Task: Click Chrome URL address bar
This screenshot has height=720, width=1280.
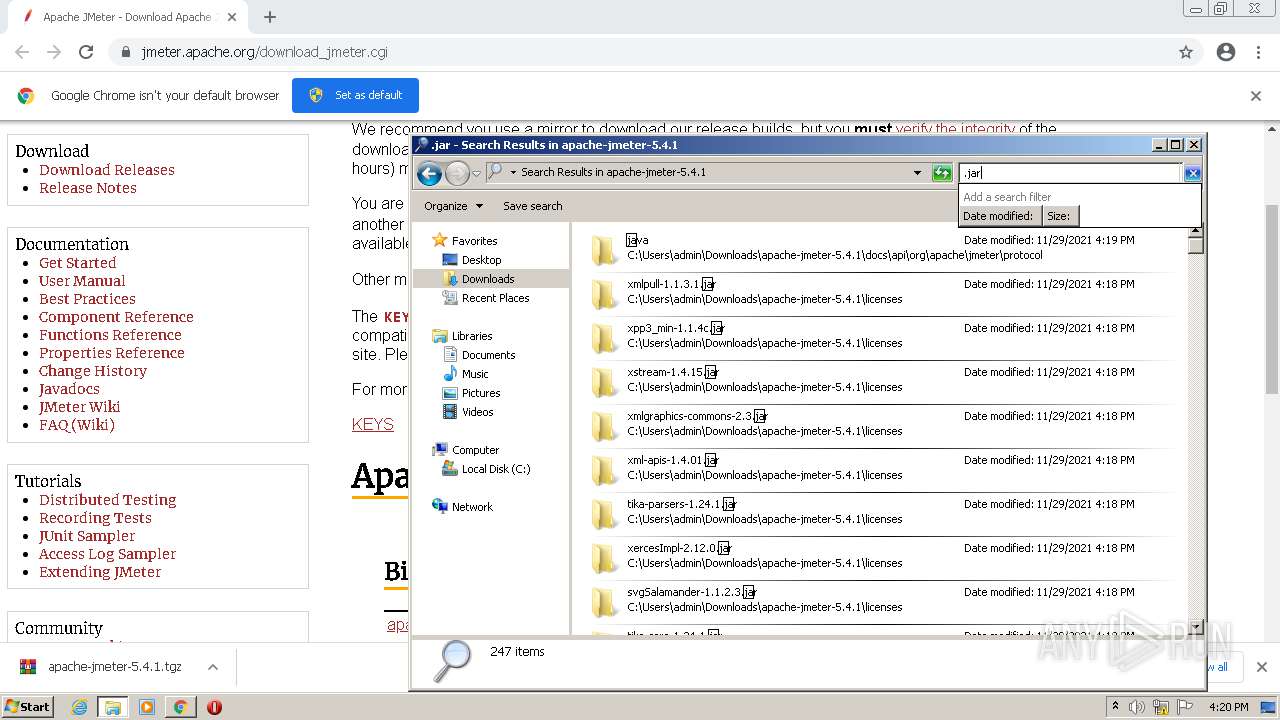Action: click(x=640, y=52)
